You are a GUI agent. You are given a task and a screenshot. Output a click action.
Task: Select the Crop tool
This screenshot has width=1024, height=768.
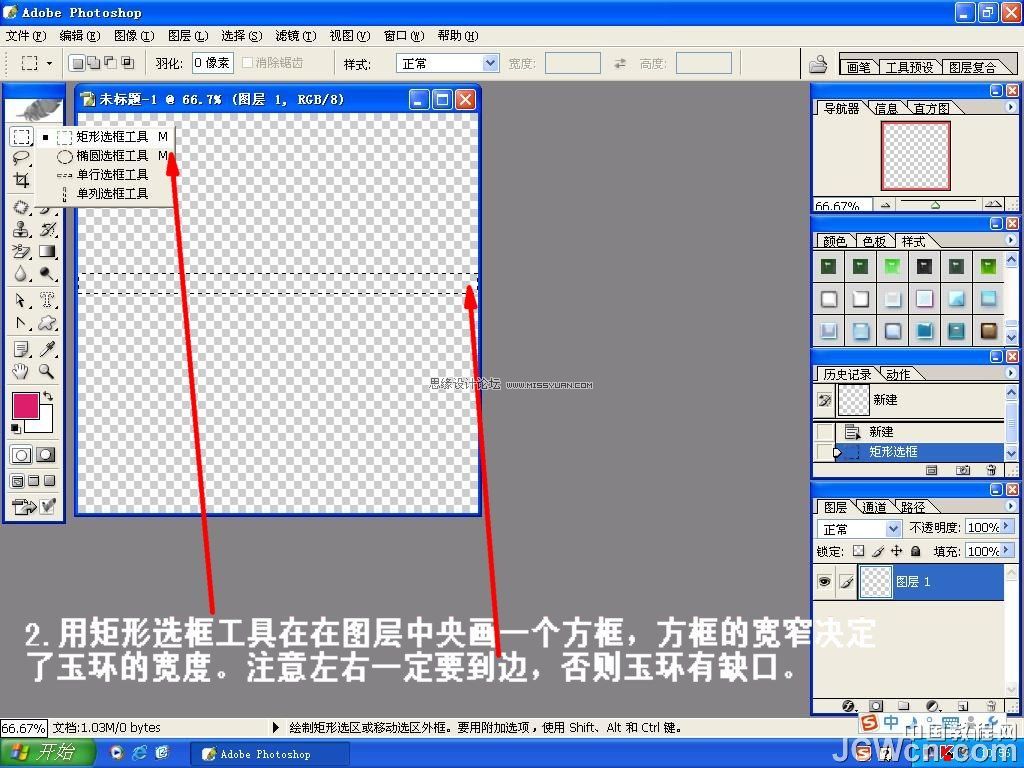click(22, 180)
